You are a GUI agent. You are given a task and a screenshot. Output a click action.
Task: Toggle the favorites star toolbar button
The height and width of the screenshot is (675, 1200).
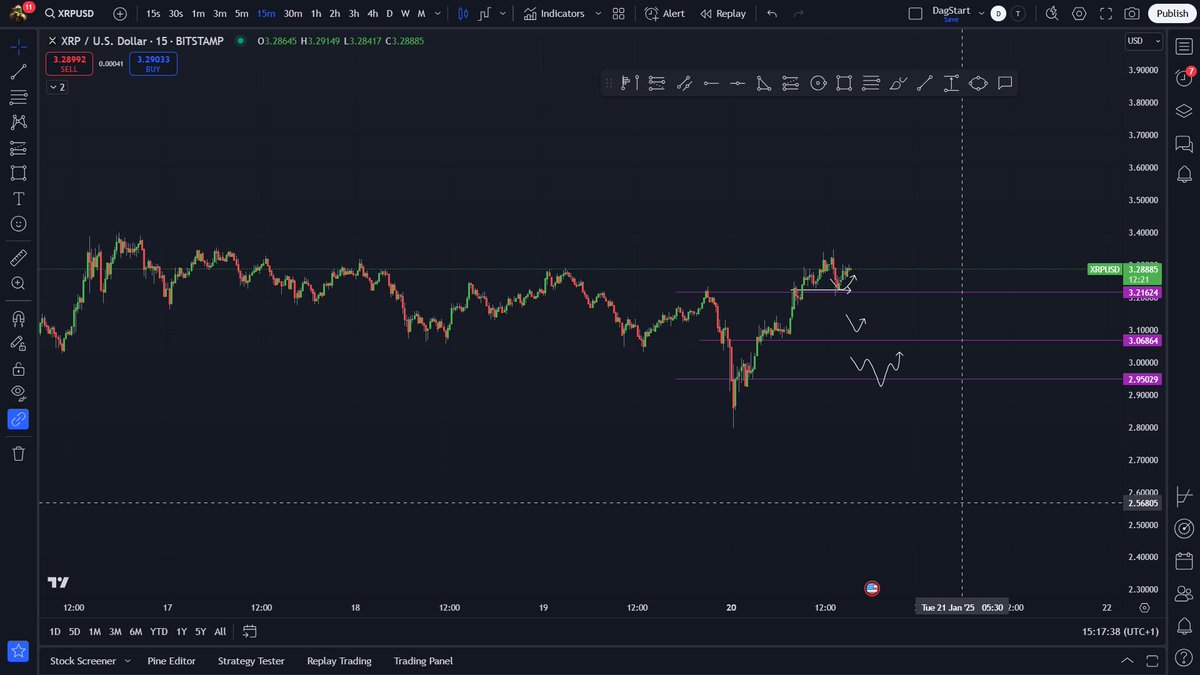click(x=18, y=651)
